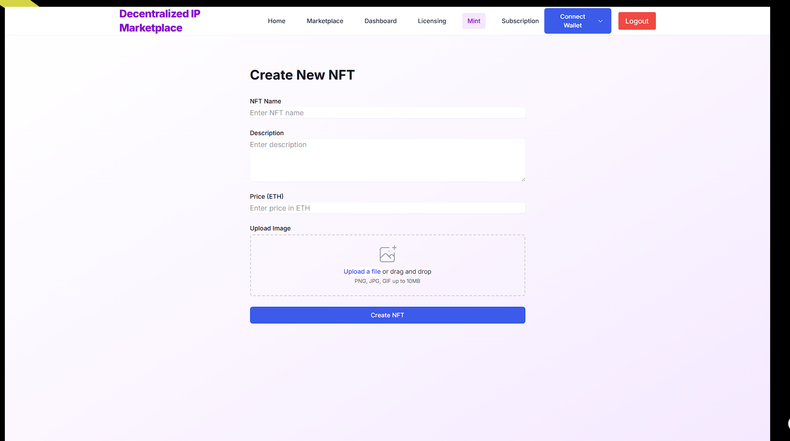790x441 pixels.
Task: Submit with the Create NFT button
Action: [387, 315]
